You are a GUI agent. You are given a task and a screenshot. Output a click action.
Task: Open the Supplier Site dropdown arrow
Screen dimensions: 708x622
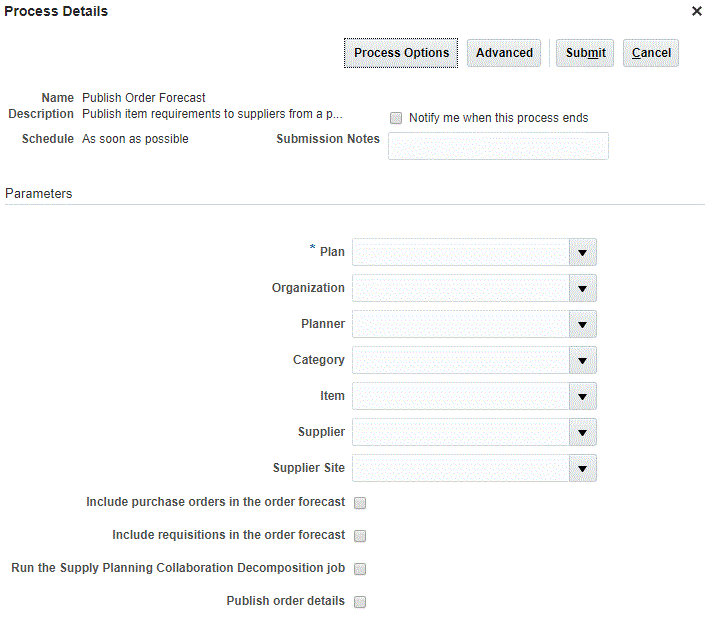582,468
